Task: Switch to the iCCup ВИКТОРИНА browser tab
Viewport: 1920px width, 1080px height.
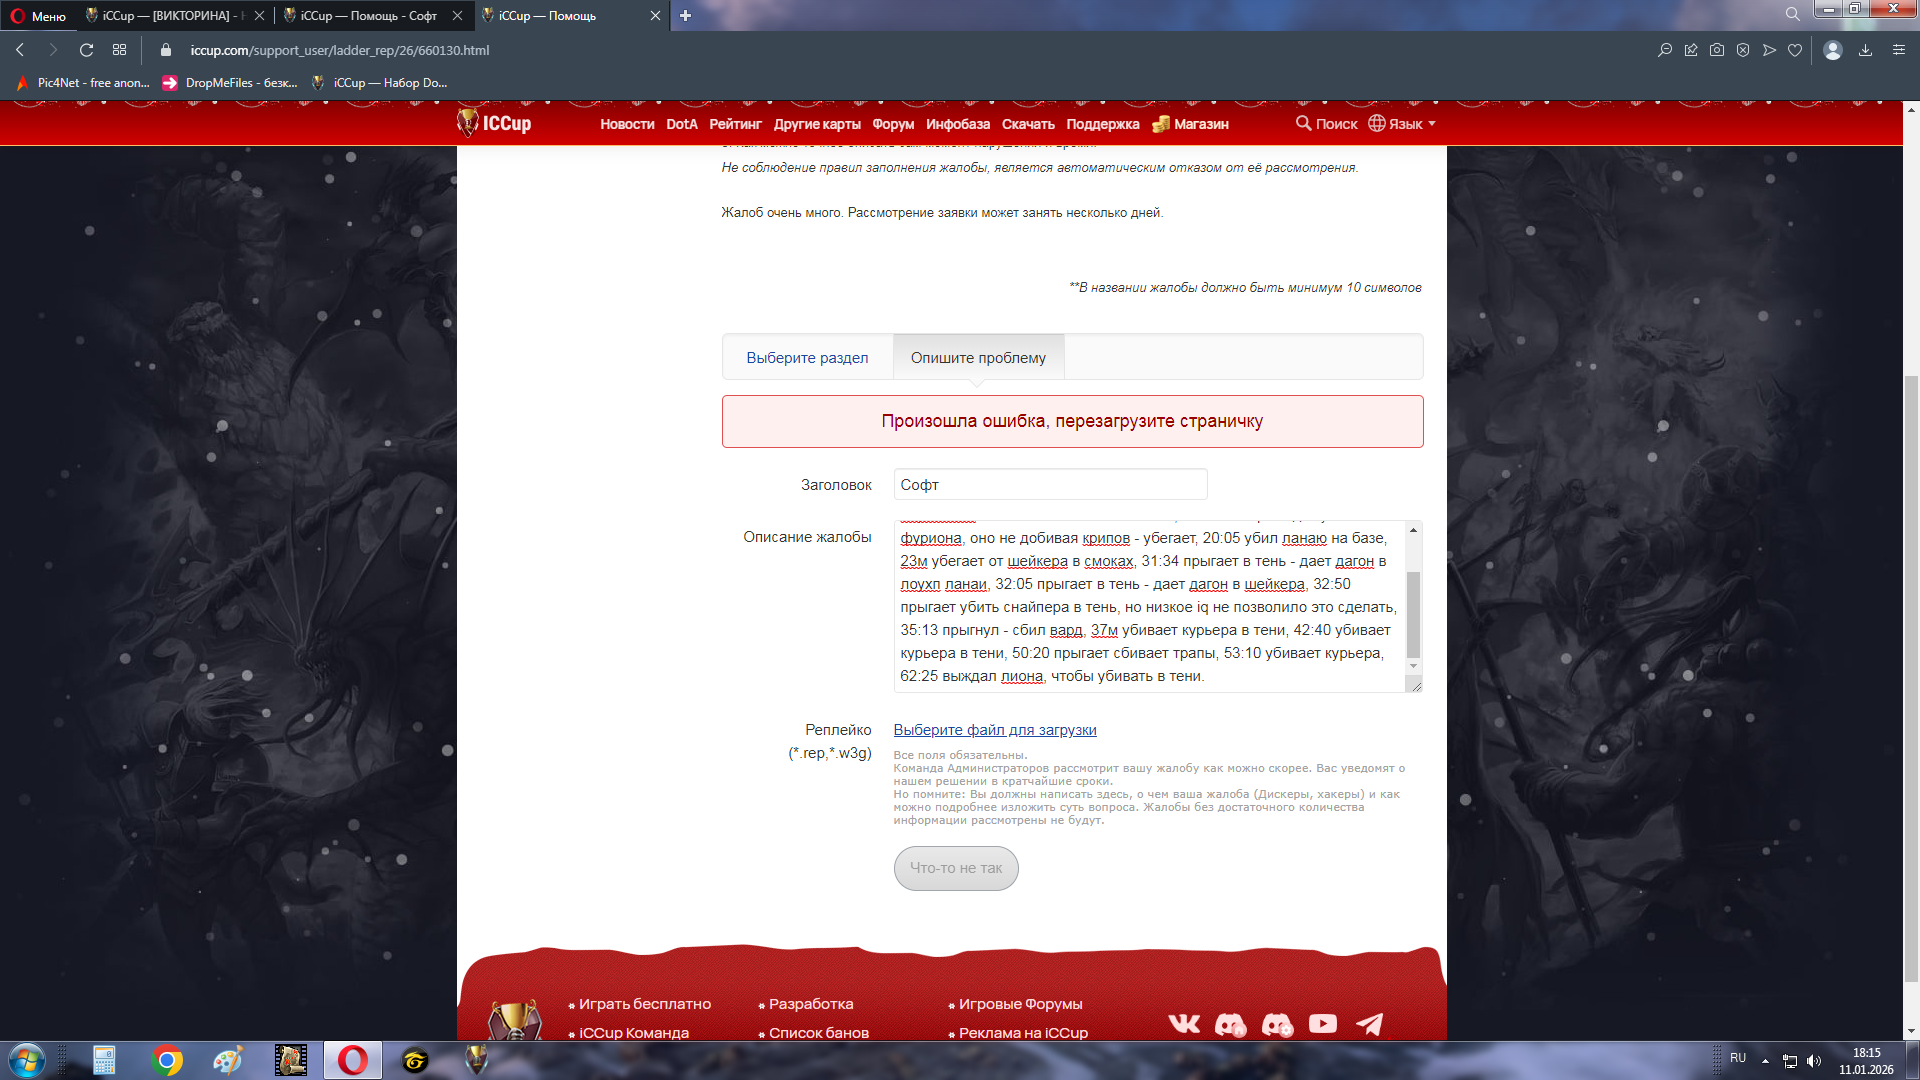Action: 170,16
